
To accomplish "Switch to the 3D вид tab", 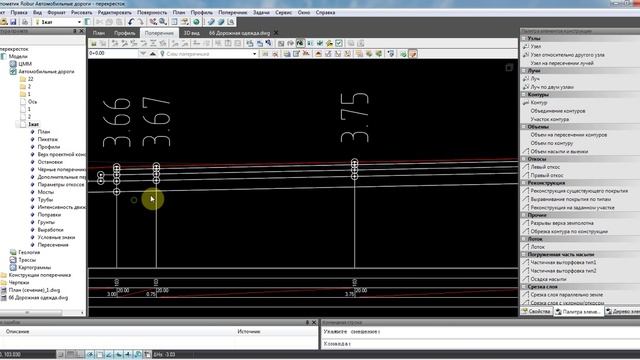I will (x=191, y=33).
